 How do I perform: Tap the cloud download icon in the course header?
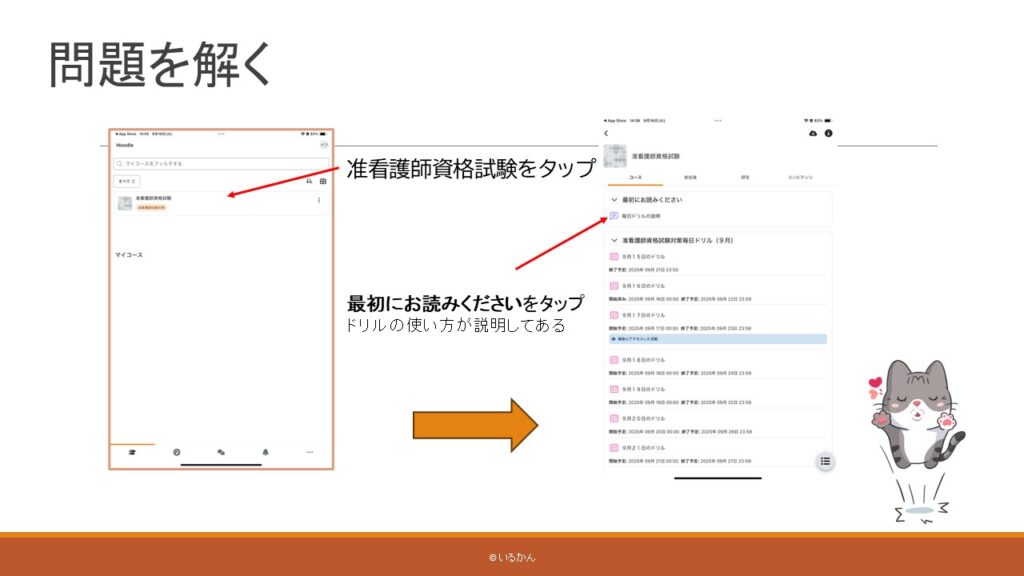click(x=811, y=133)
